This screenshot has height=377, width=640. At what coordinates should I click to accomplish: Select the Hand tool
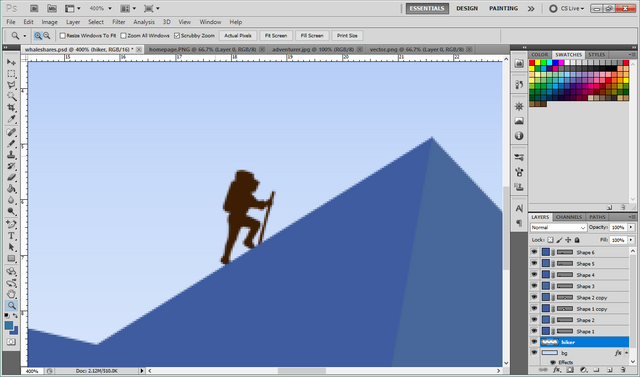coord(11,294)
